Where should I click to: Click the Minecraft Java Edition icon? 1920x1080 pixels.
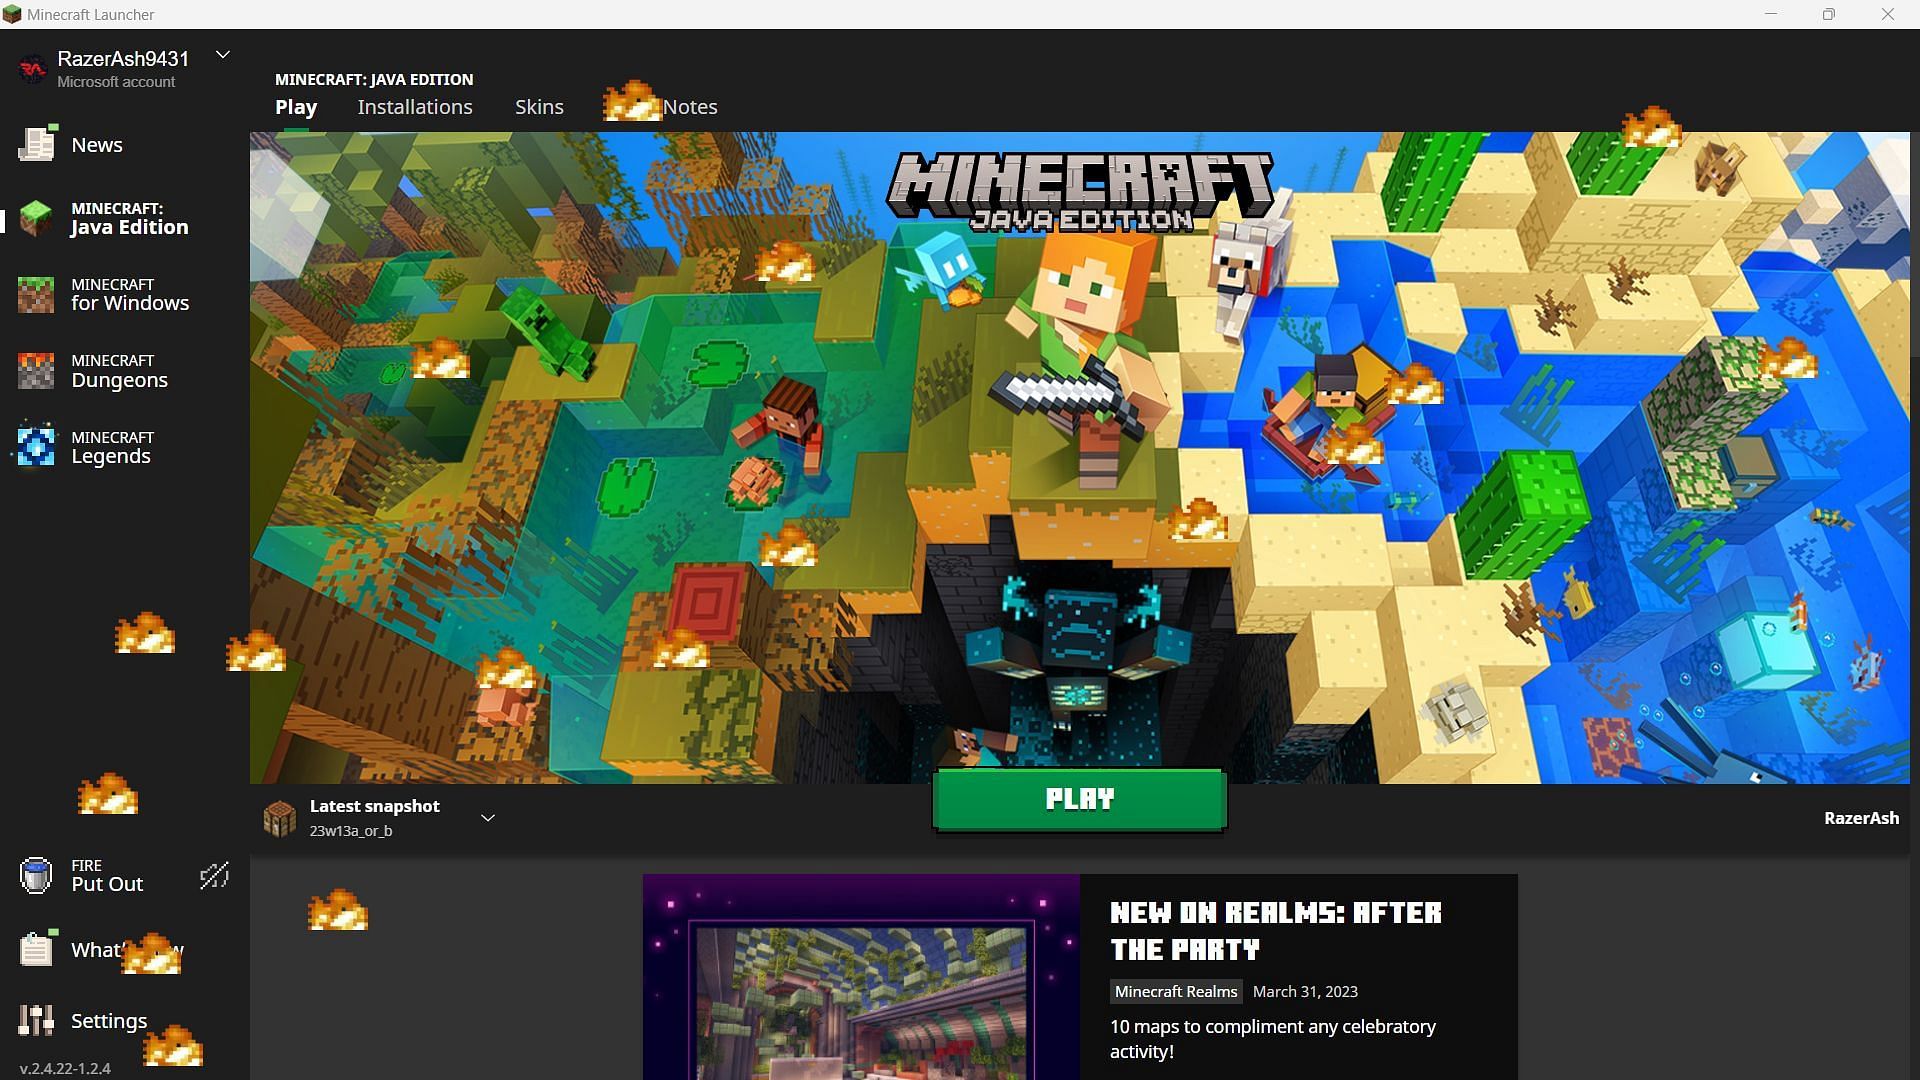(x=34, y=216)
